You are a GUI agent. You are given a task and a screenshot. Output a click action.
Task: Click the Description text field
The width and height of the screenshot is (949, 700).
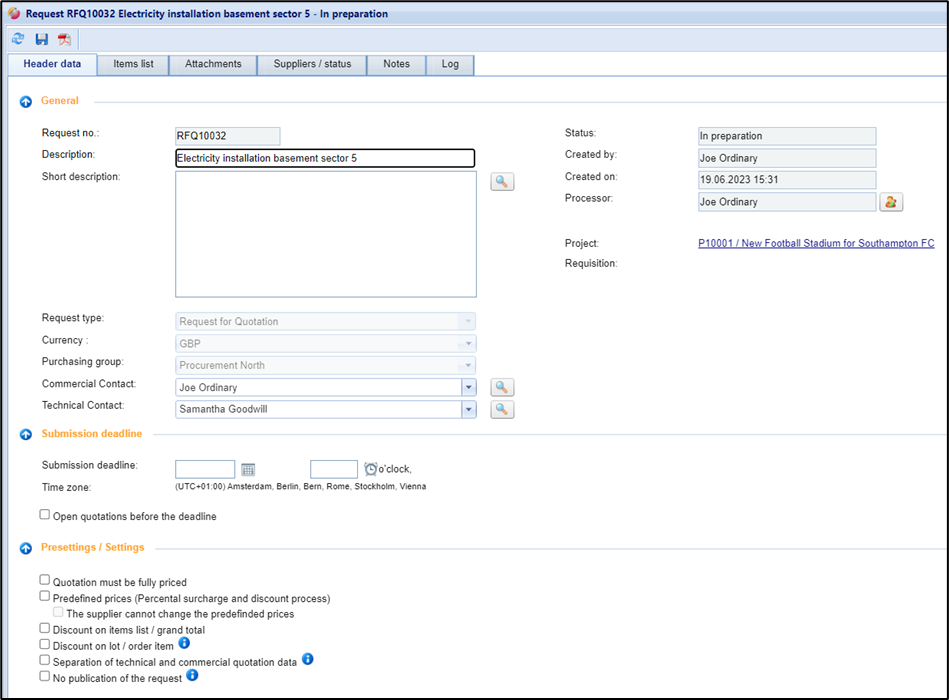coord(324,158)
